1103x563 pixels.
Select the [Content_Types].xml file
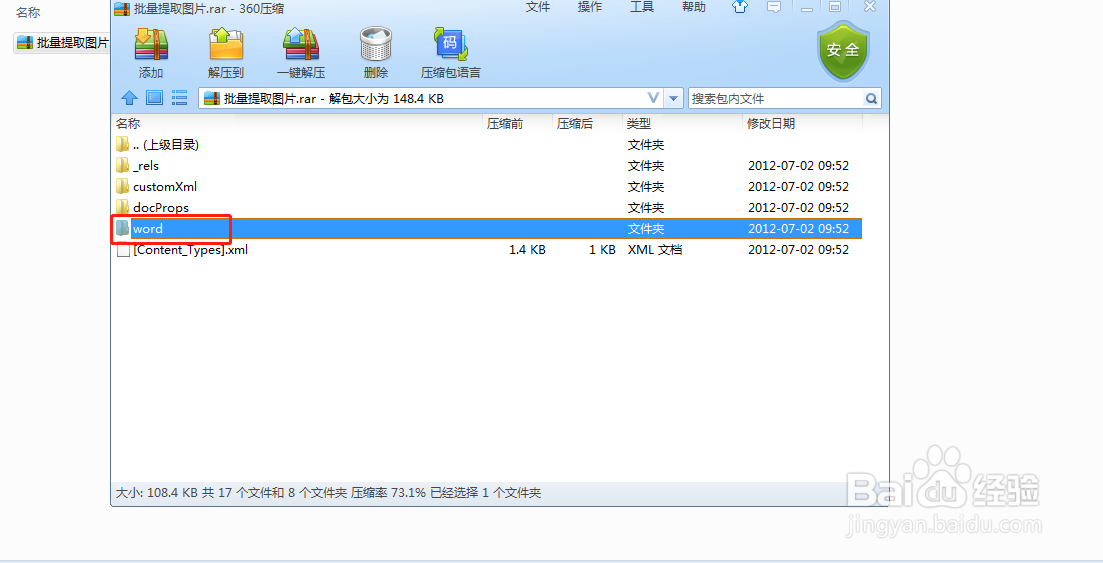(487, 250)
